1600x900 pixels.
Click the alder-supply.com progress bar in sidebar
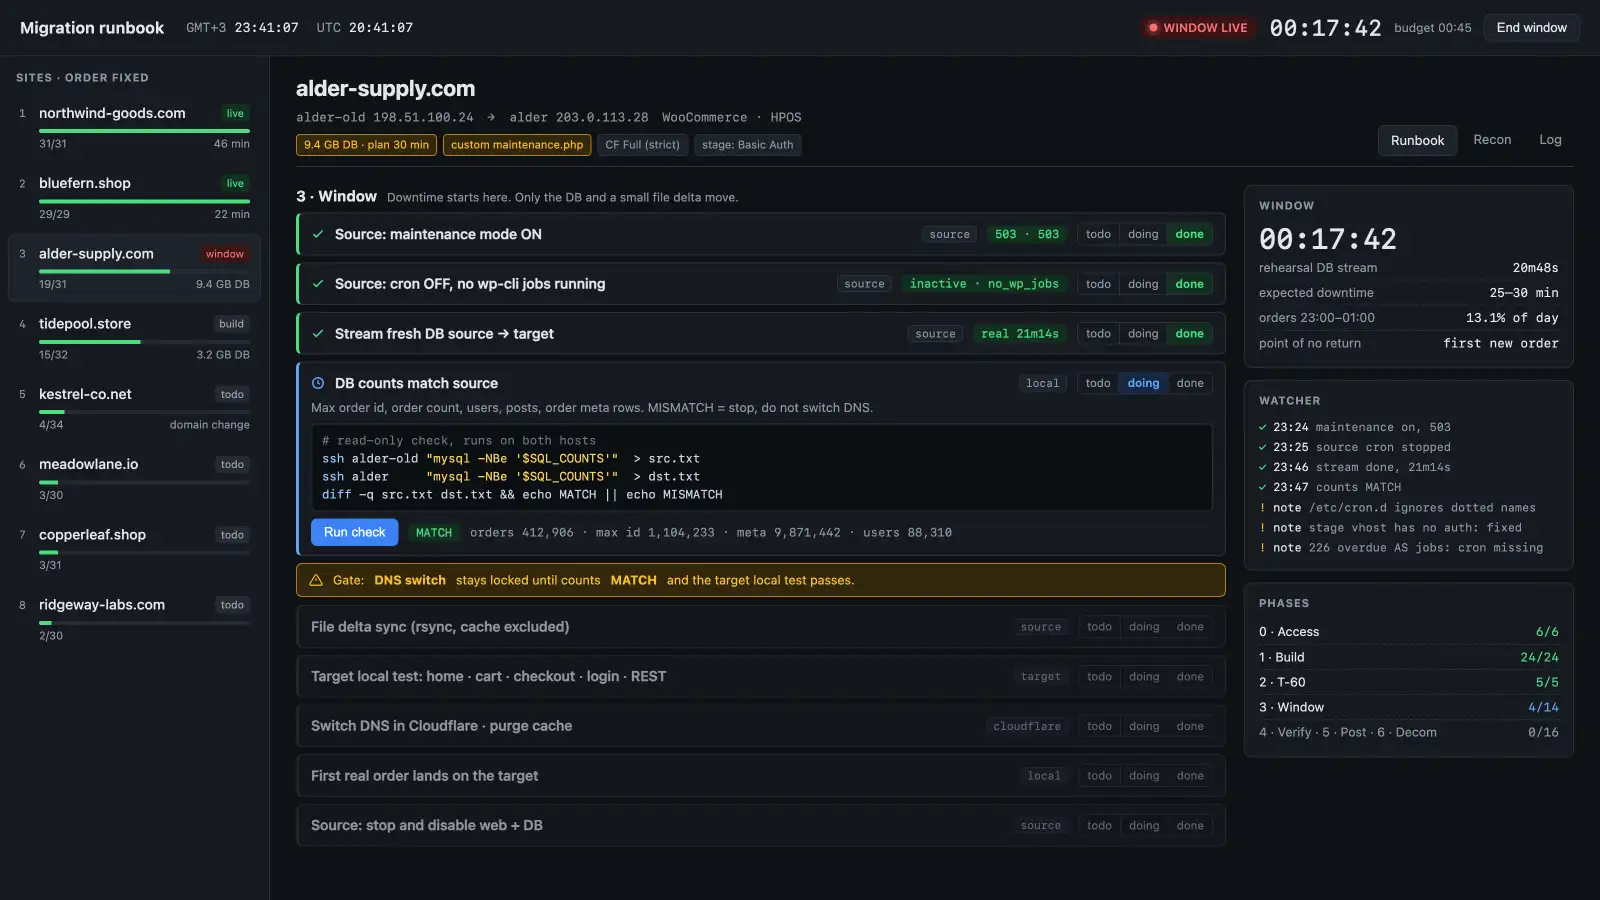[x=144, y=272]
